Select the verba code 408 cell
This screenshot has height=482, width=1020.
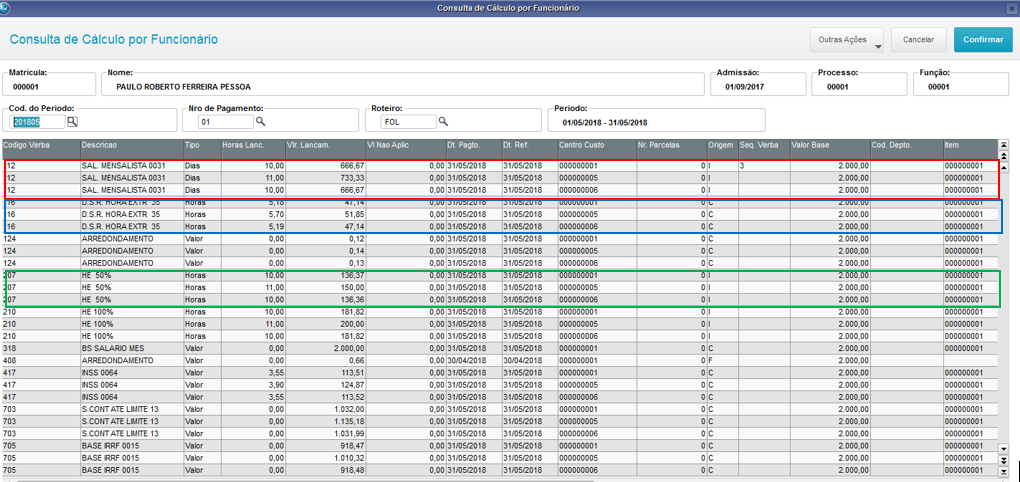41,360
